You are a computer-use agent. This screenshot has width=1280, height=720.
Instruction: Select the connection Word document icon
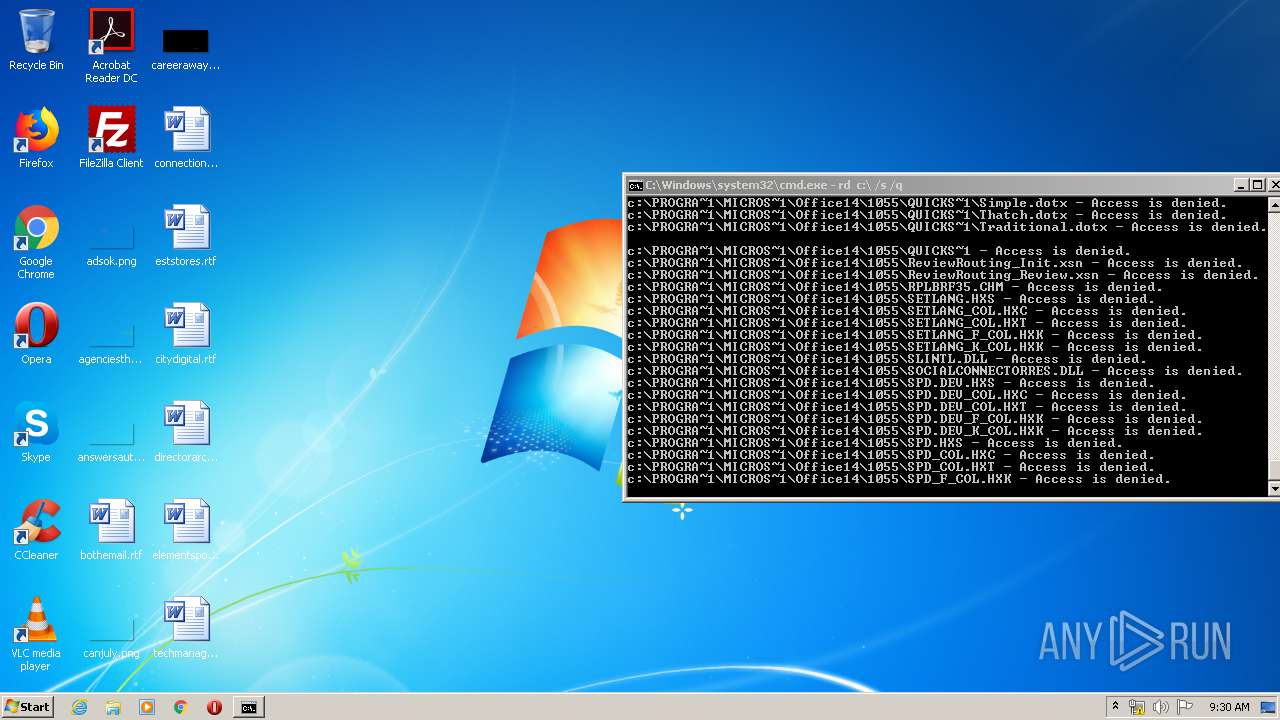[186, 138]
